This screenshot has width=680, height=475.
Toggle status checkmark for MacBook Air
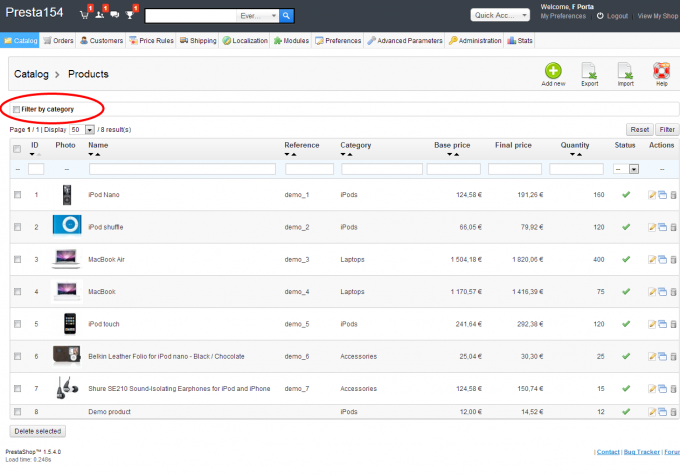626,259
